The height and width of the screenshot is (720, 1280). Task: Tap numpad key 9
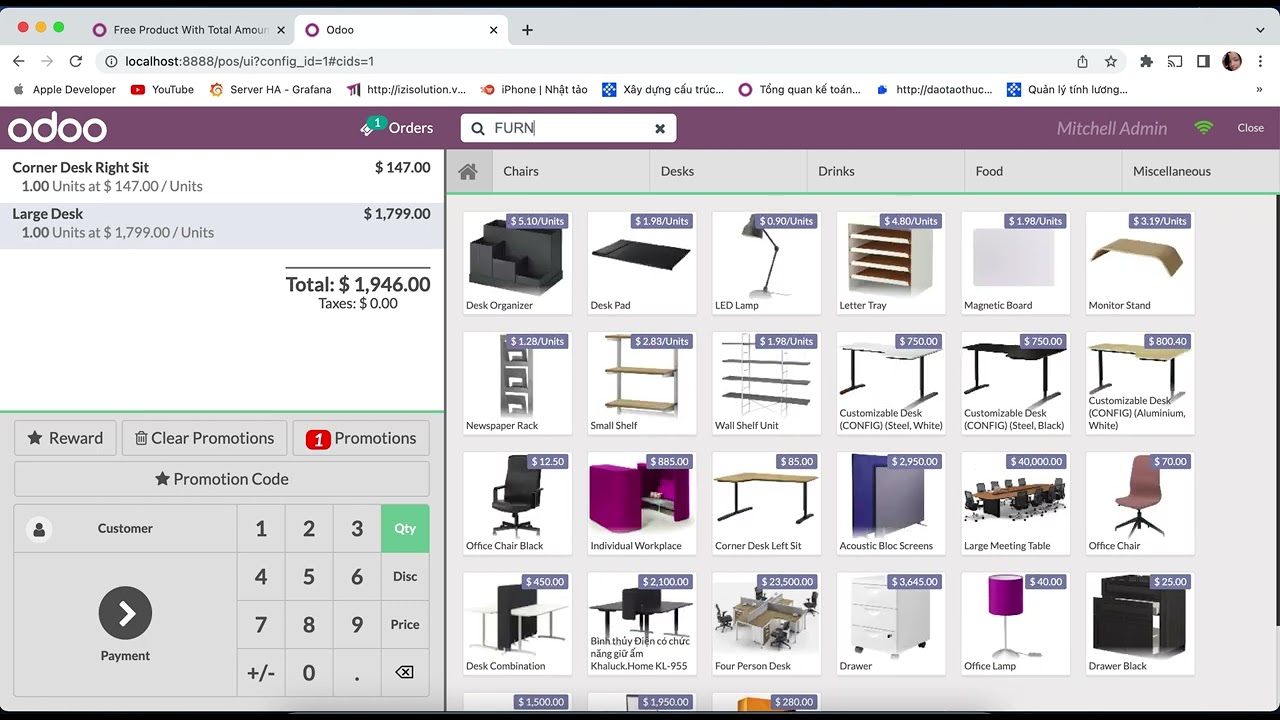pyautogui.click(x=357, y=624)
